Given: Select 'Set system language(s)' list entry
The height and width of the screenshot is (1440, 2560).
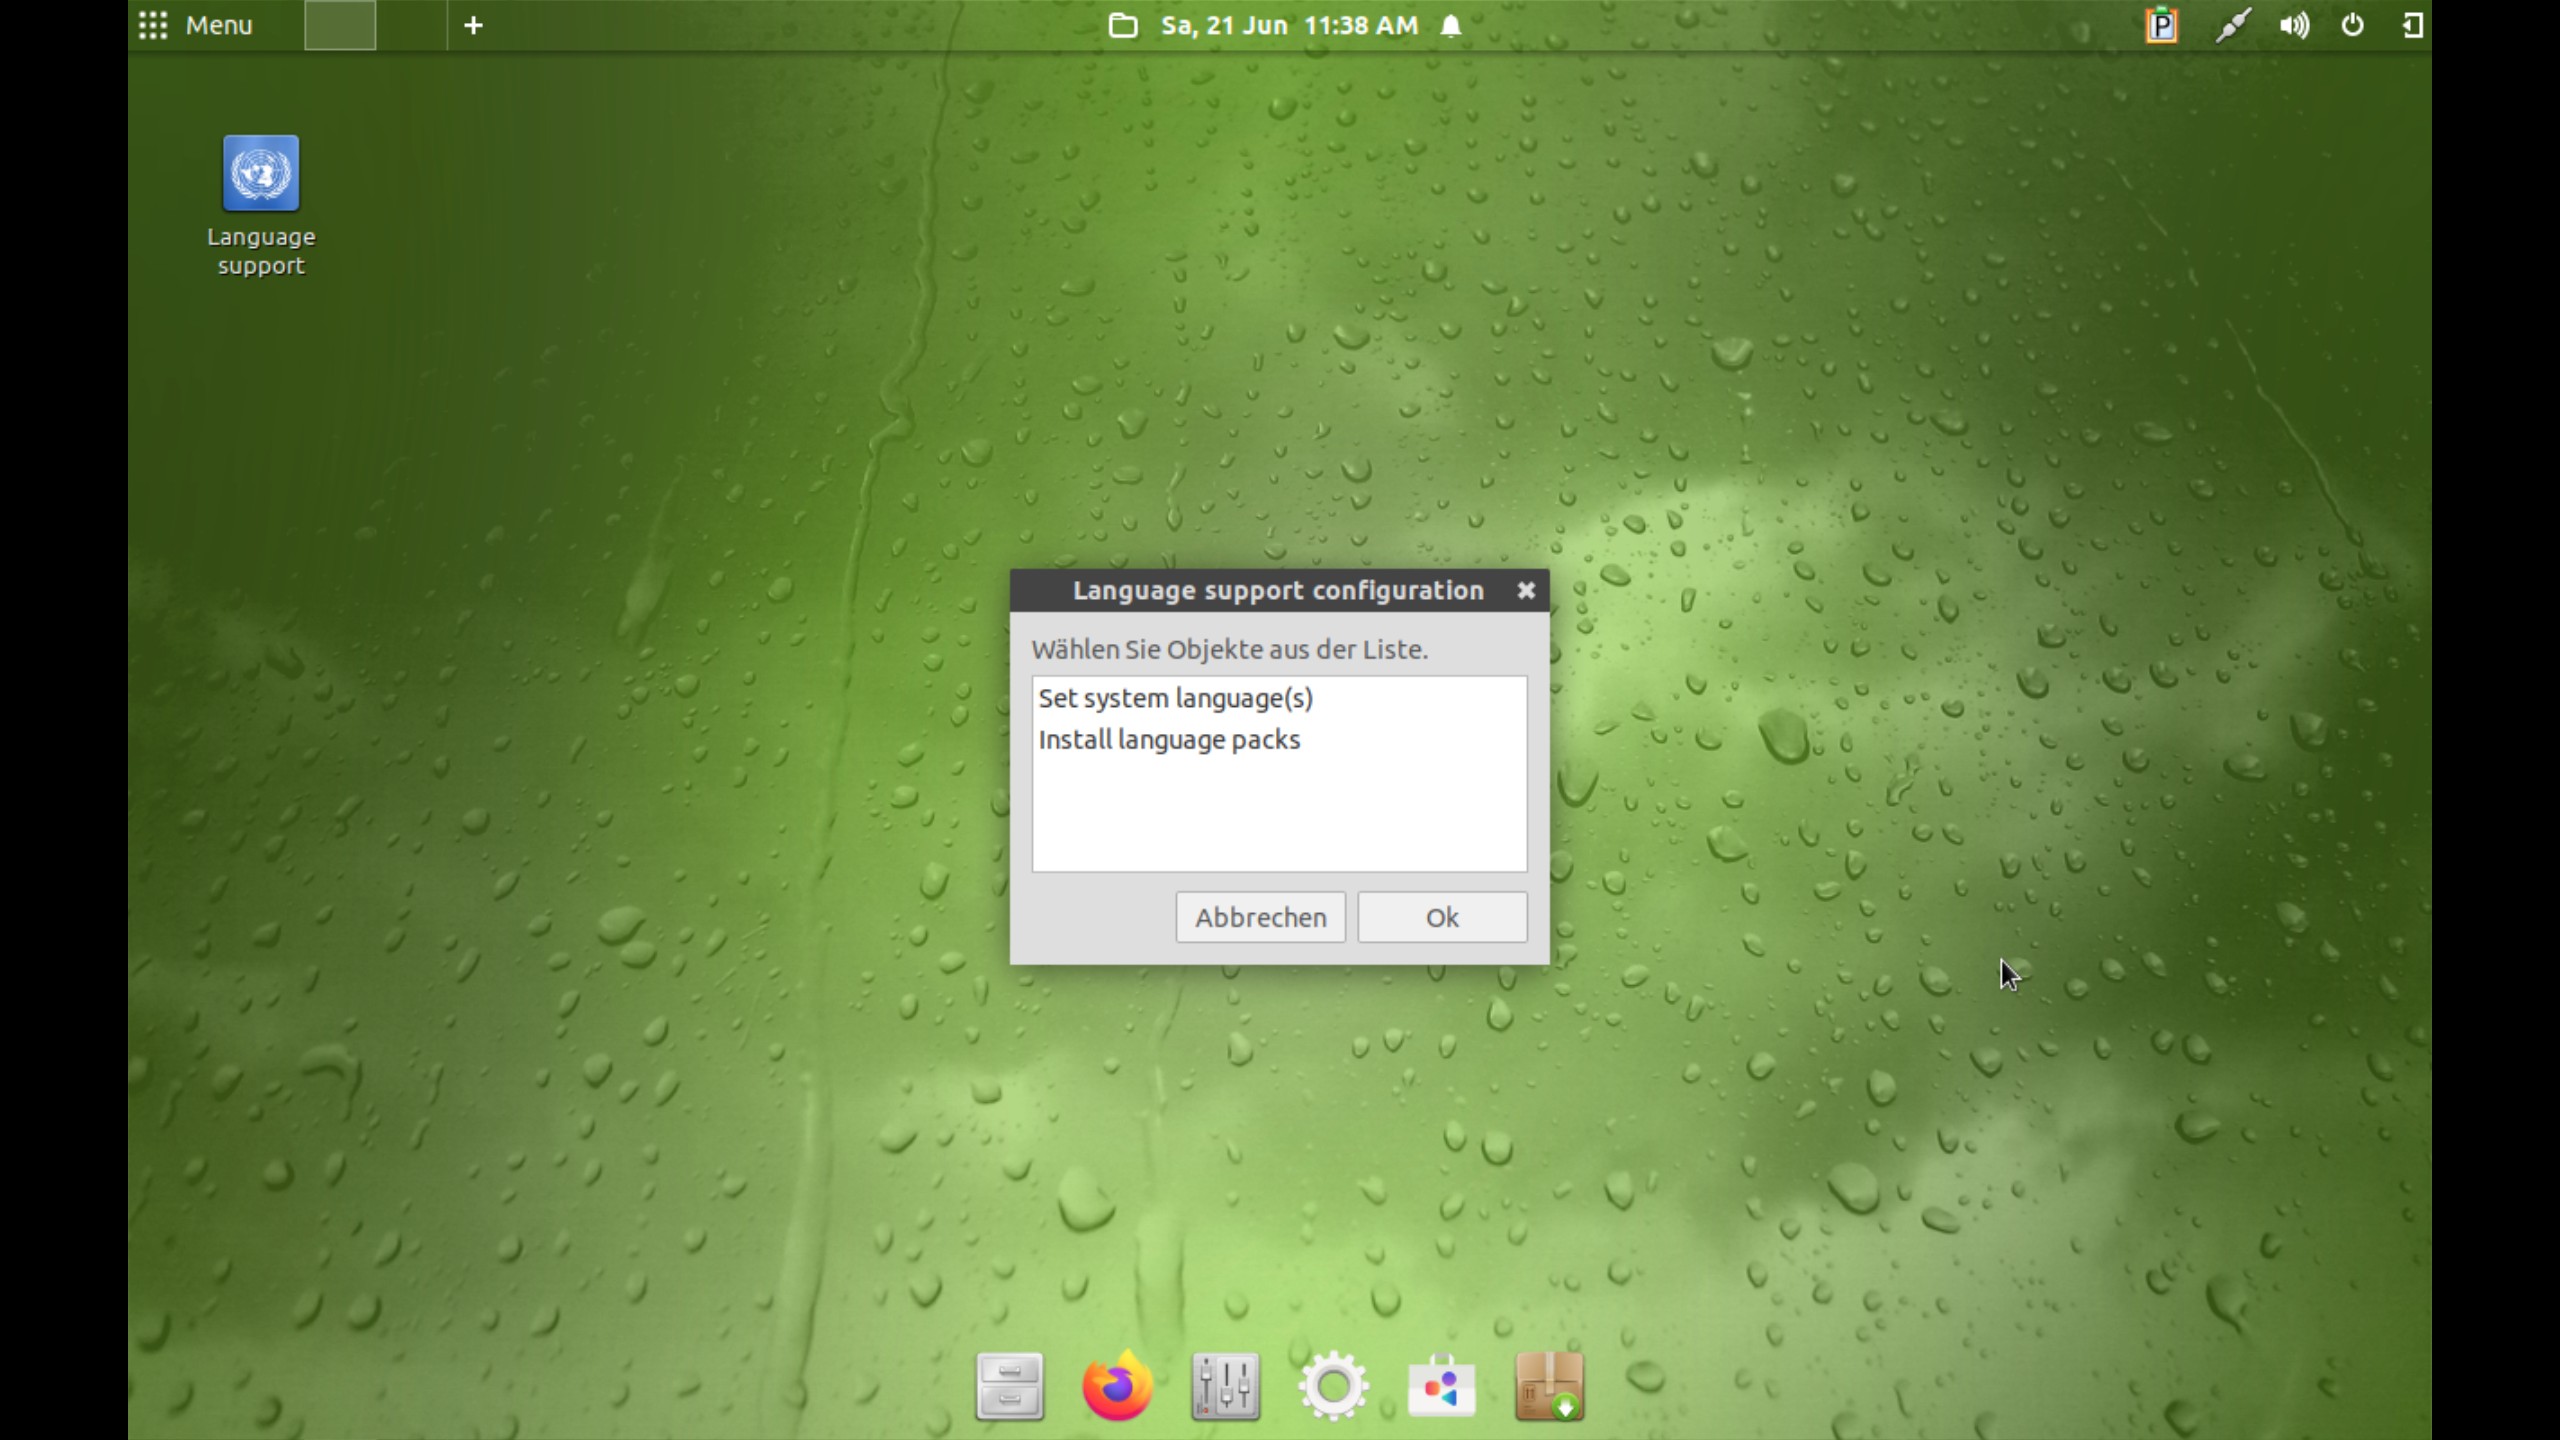Looking at the screenshot, I should pyautogui.click(x=1279, y=698).
